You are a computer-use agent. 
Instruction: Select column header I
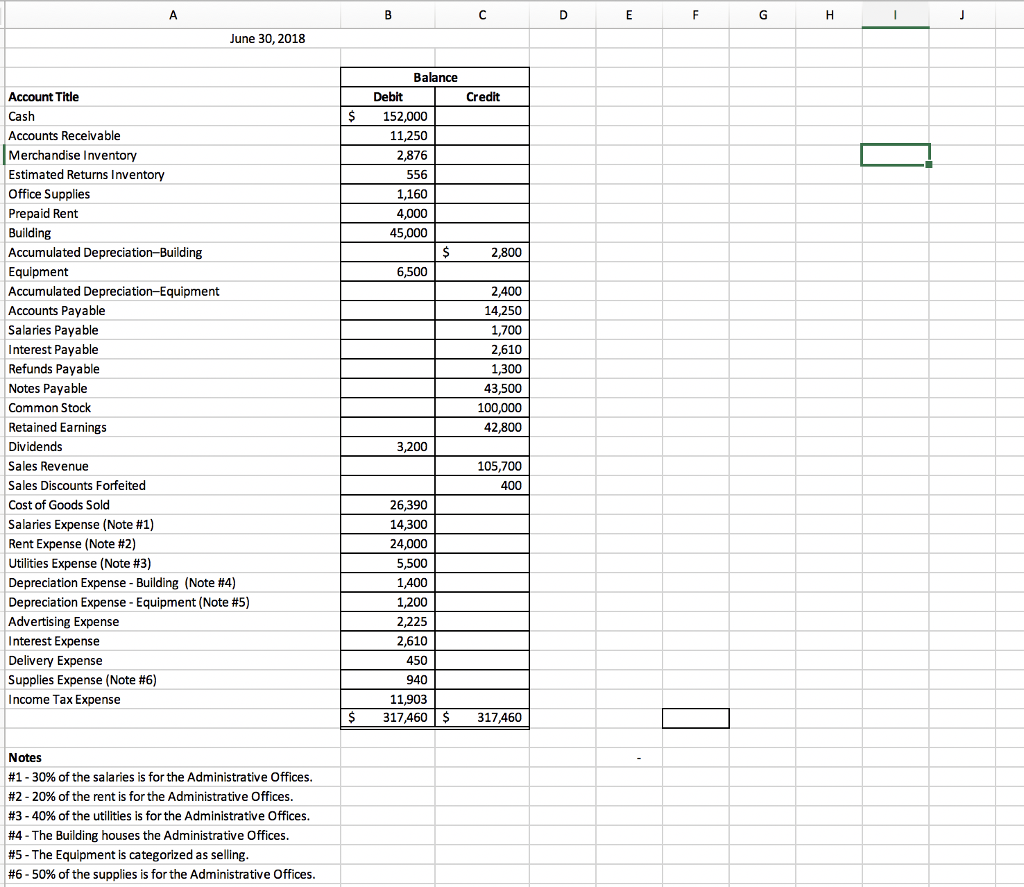tap(894, 15)
